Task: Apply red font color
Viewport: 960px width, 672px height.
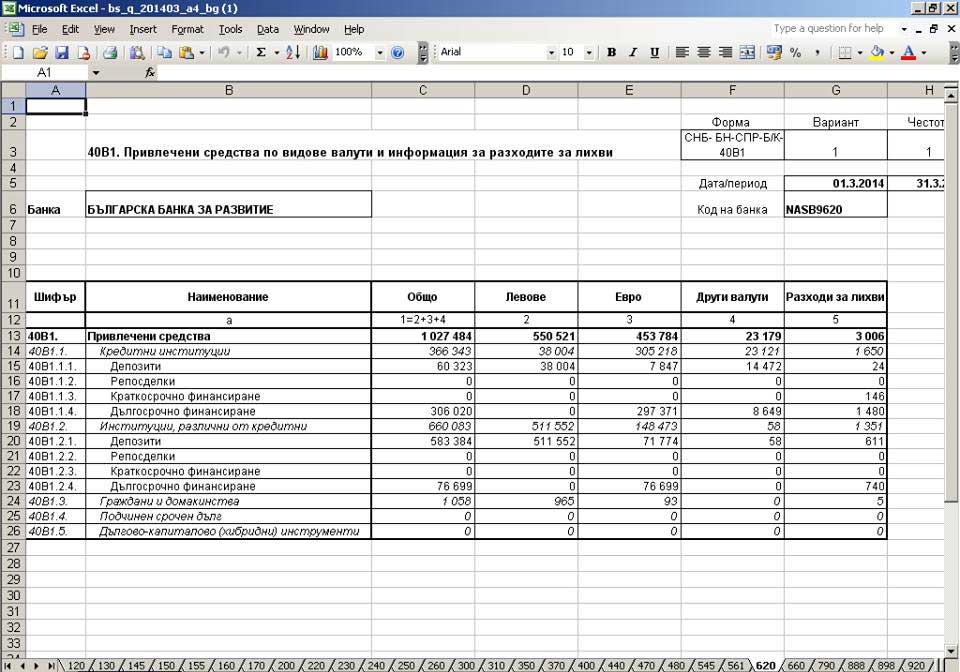Action: [909, 53]
